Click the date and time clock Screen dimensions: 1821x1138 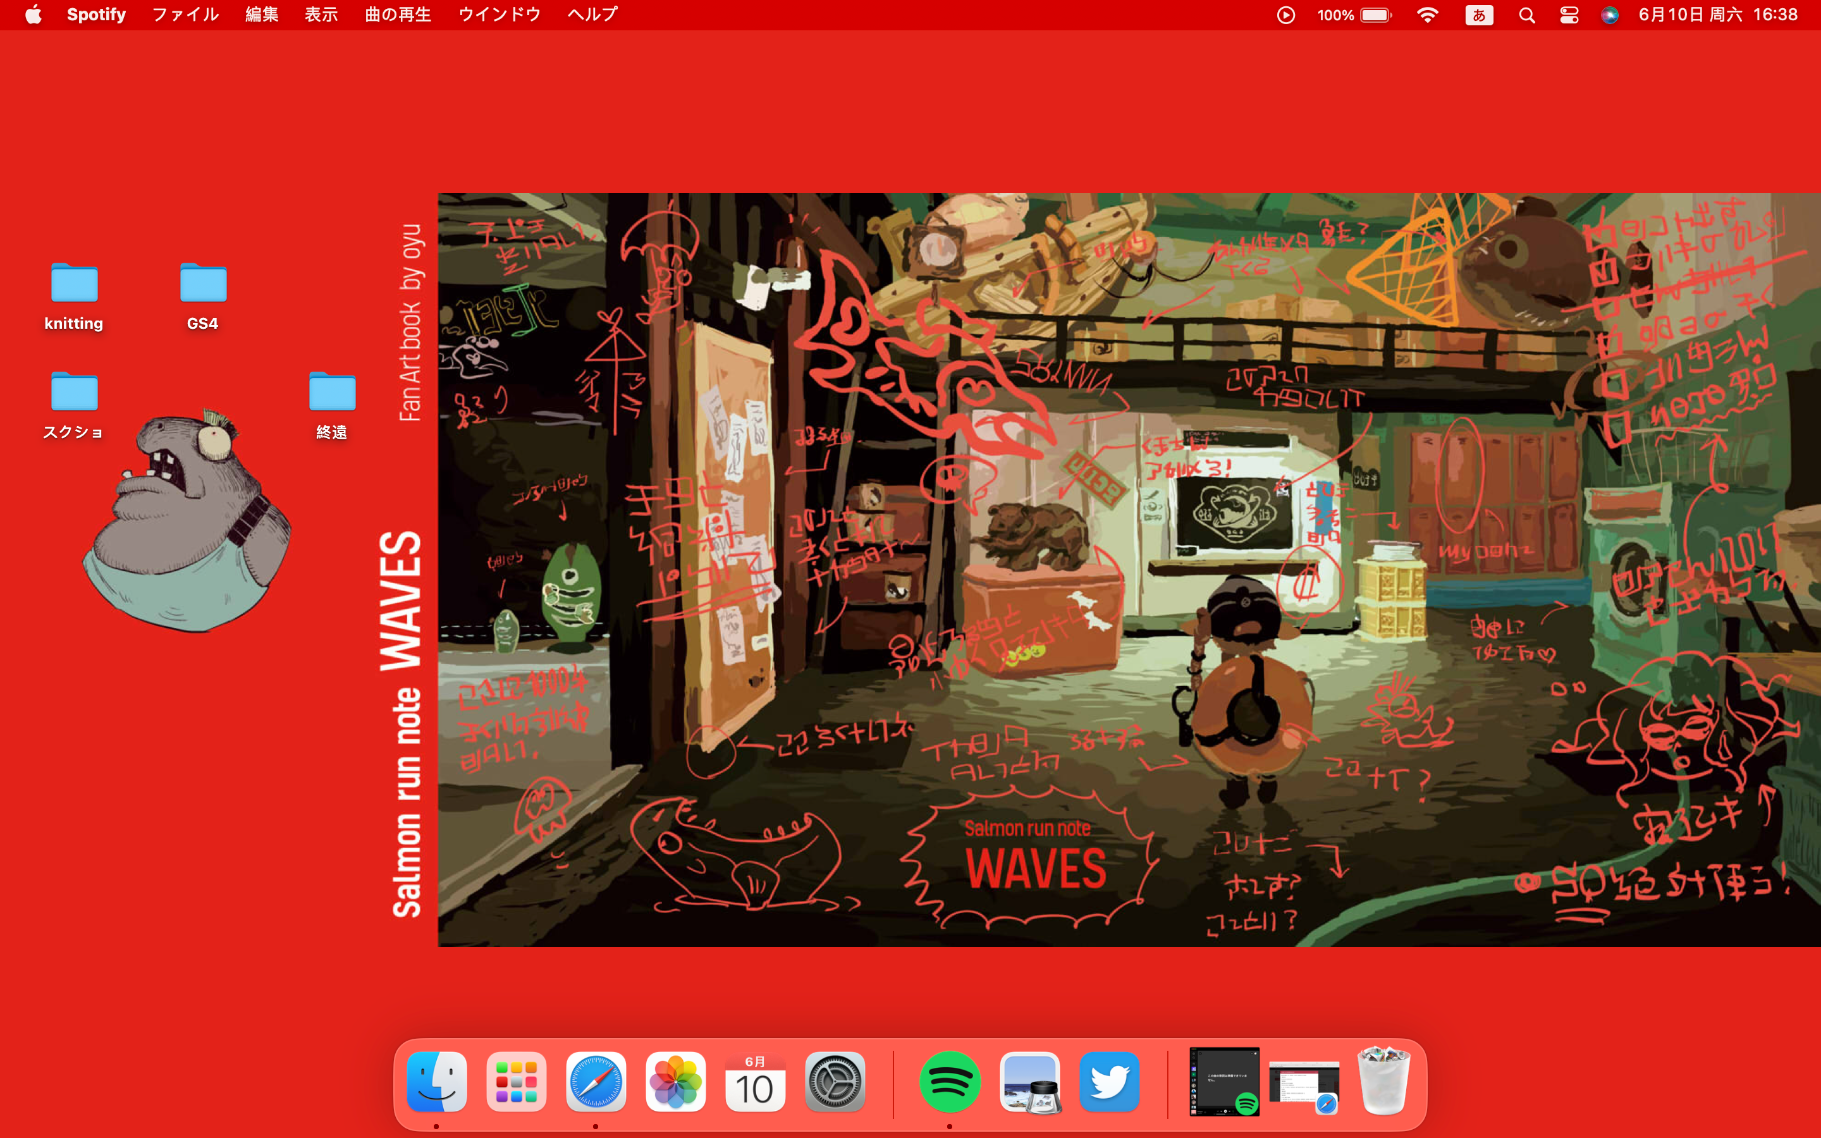click(x=1718, y=15)
